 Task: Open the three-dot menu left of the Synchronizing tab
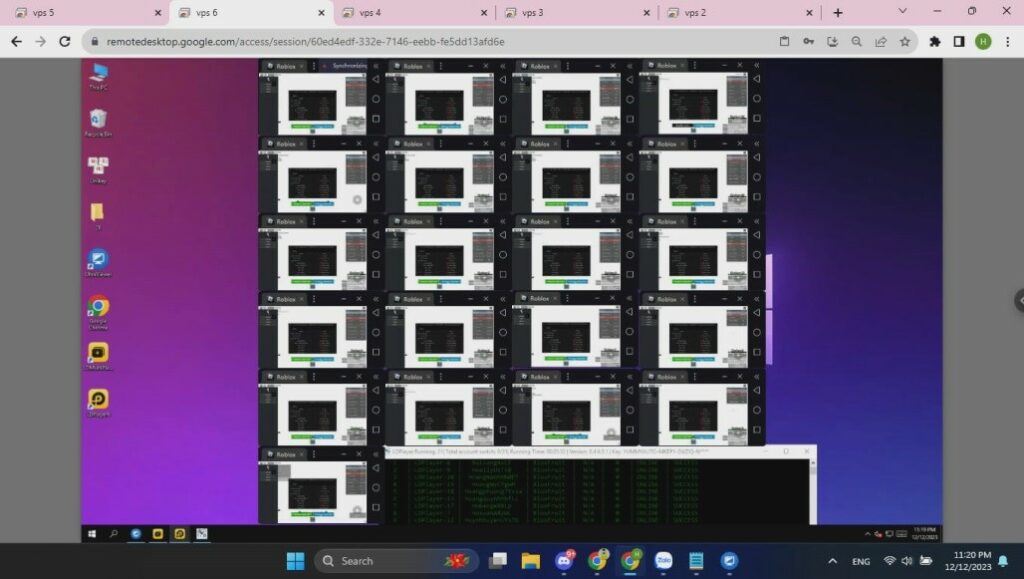pyautogui.click(x=313, y=66)
